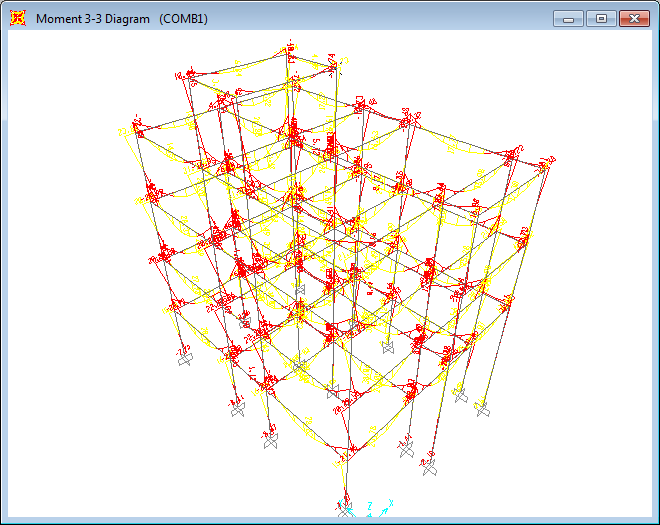Maximize the Moment 3-3 Diagram window

click(600, 18)
